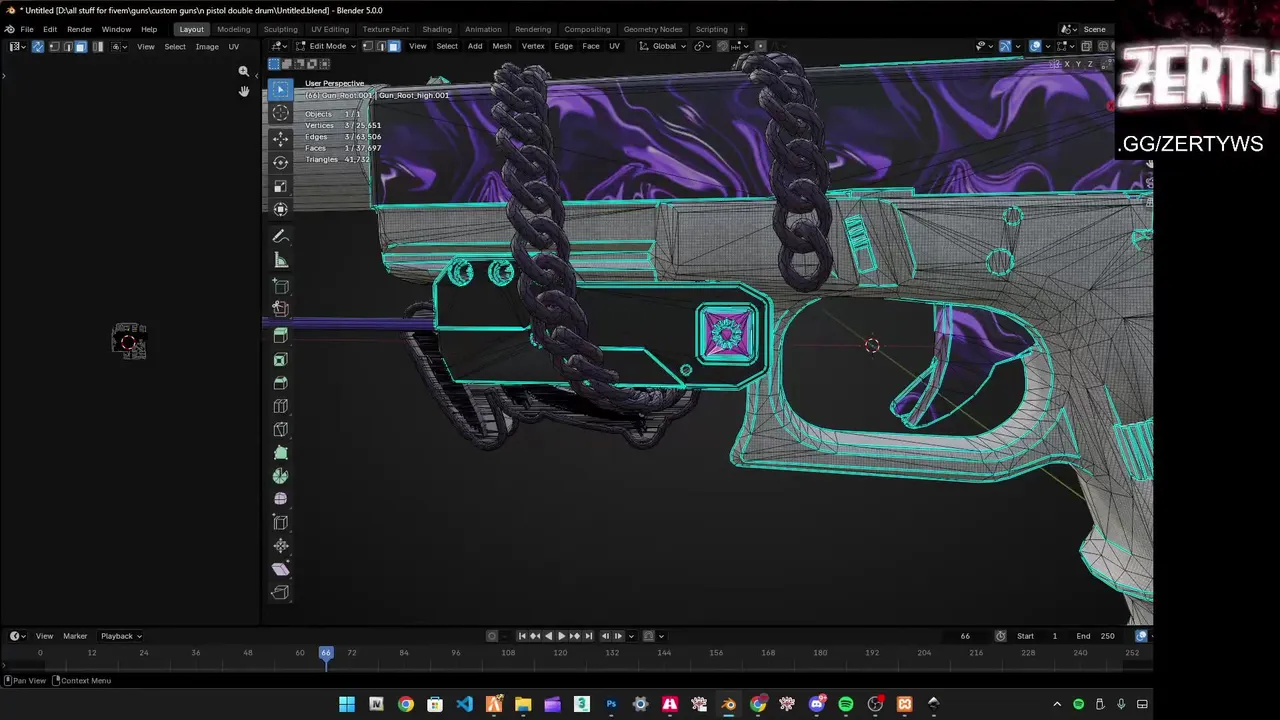Toggle X axis mesh mirror
The width and height of the screenshot is (1280, 720).
tap(1066, 64)
